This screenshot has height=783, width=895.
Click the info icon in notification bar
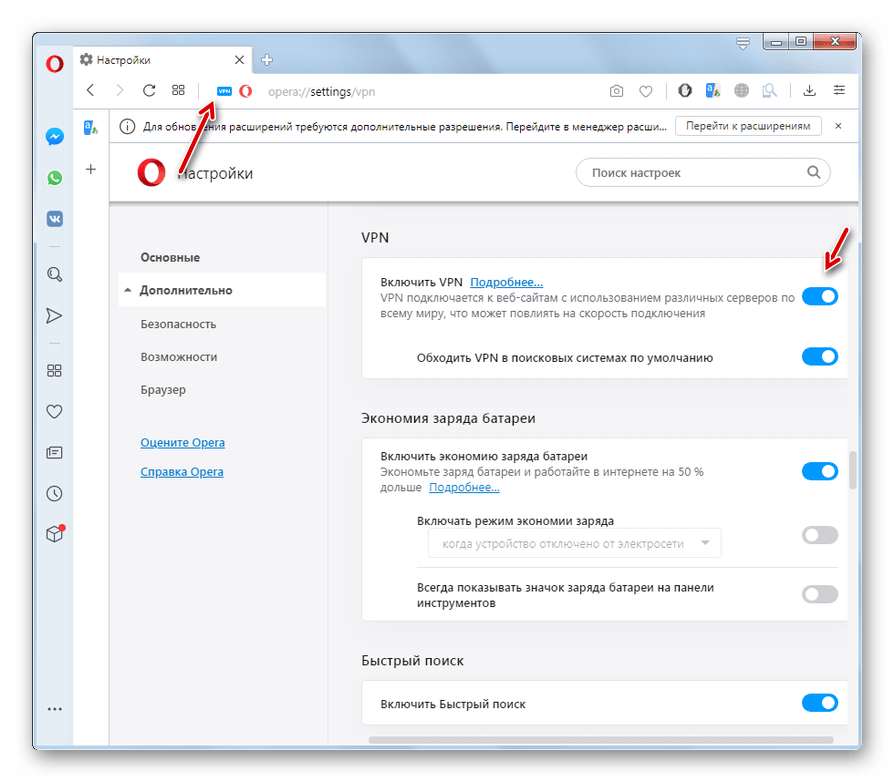coord(127,126)
